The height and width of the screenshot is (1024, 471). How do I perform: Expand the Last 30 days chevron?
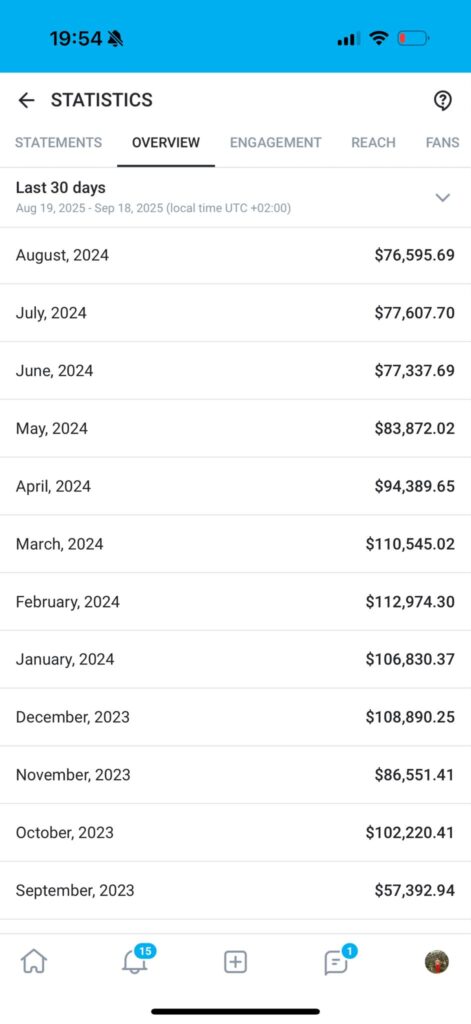point(443,197)
